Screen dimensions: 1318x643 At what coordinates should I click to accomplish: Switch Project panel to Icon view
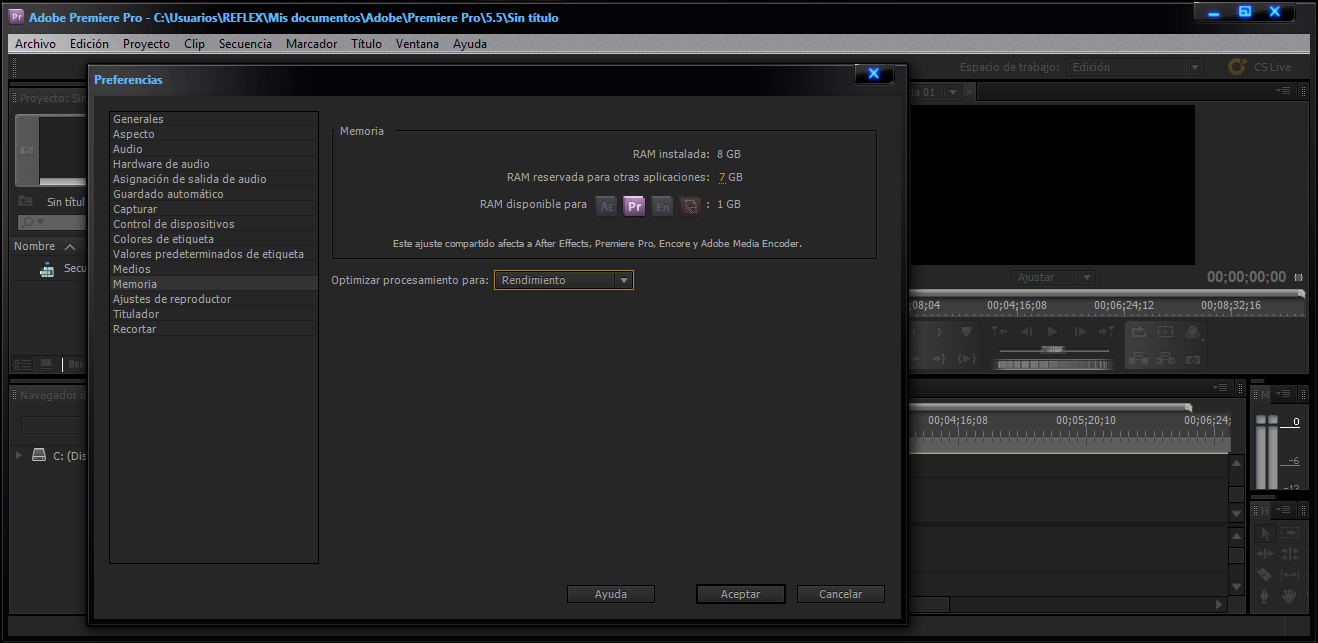pos(46,365)
